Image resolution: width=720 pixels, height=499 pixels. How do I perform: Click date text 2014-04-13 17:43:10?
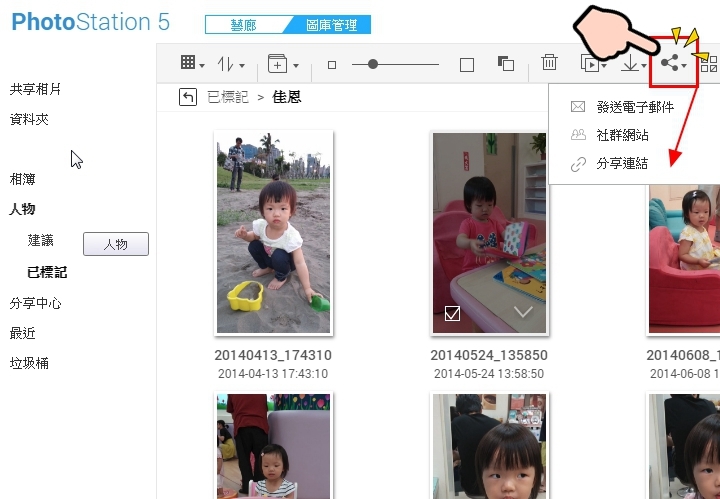(x=273, y=374)
